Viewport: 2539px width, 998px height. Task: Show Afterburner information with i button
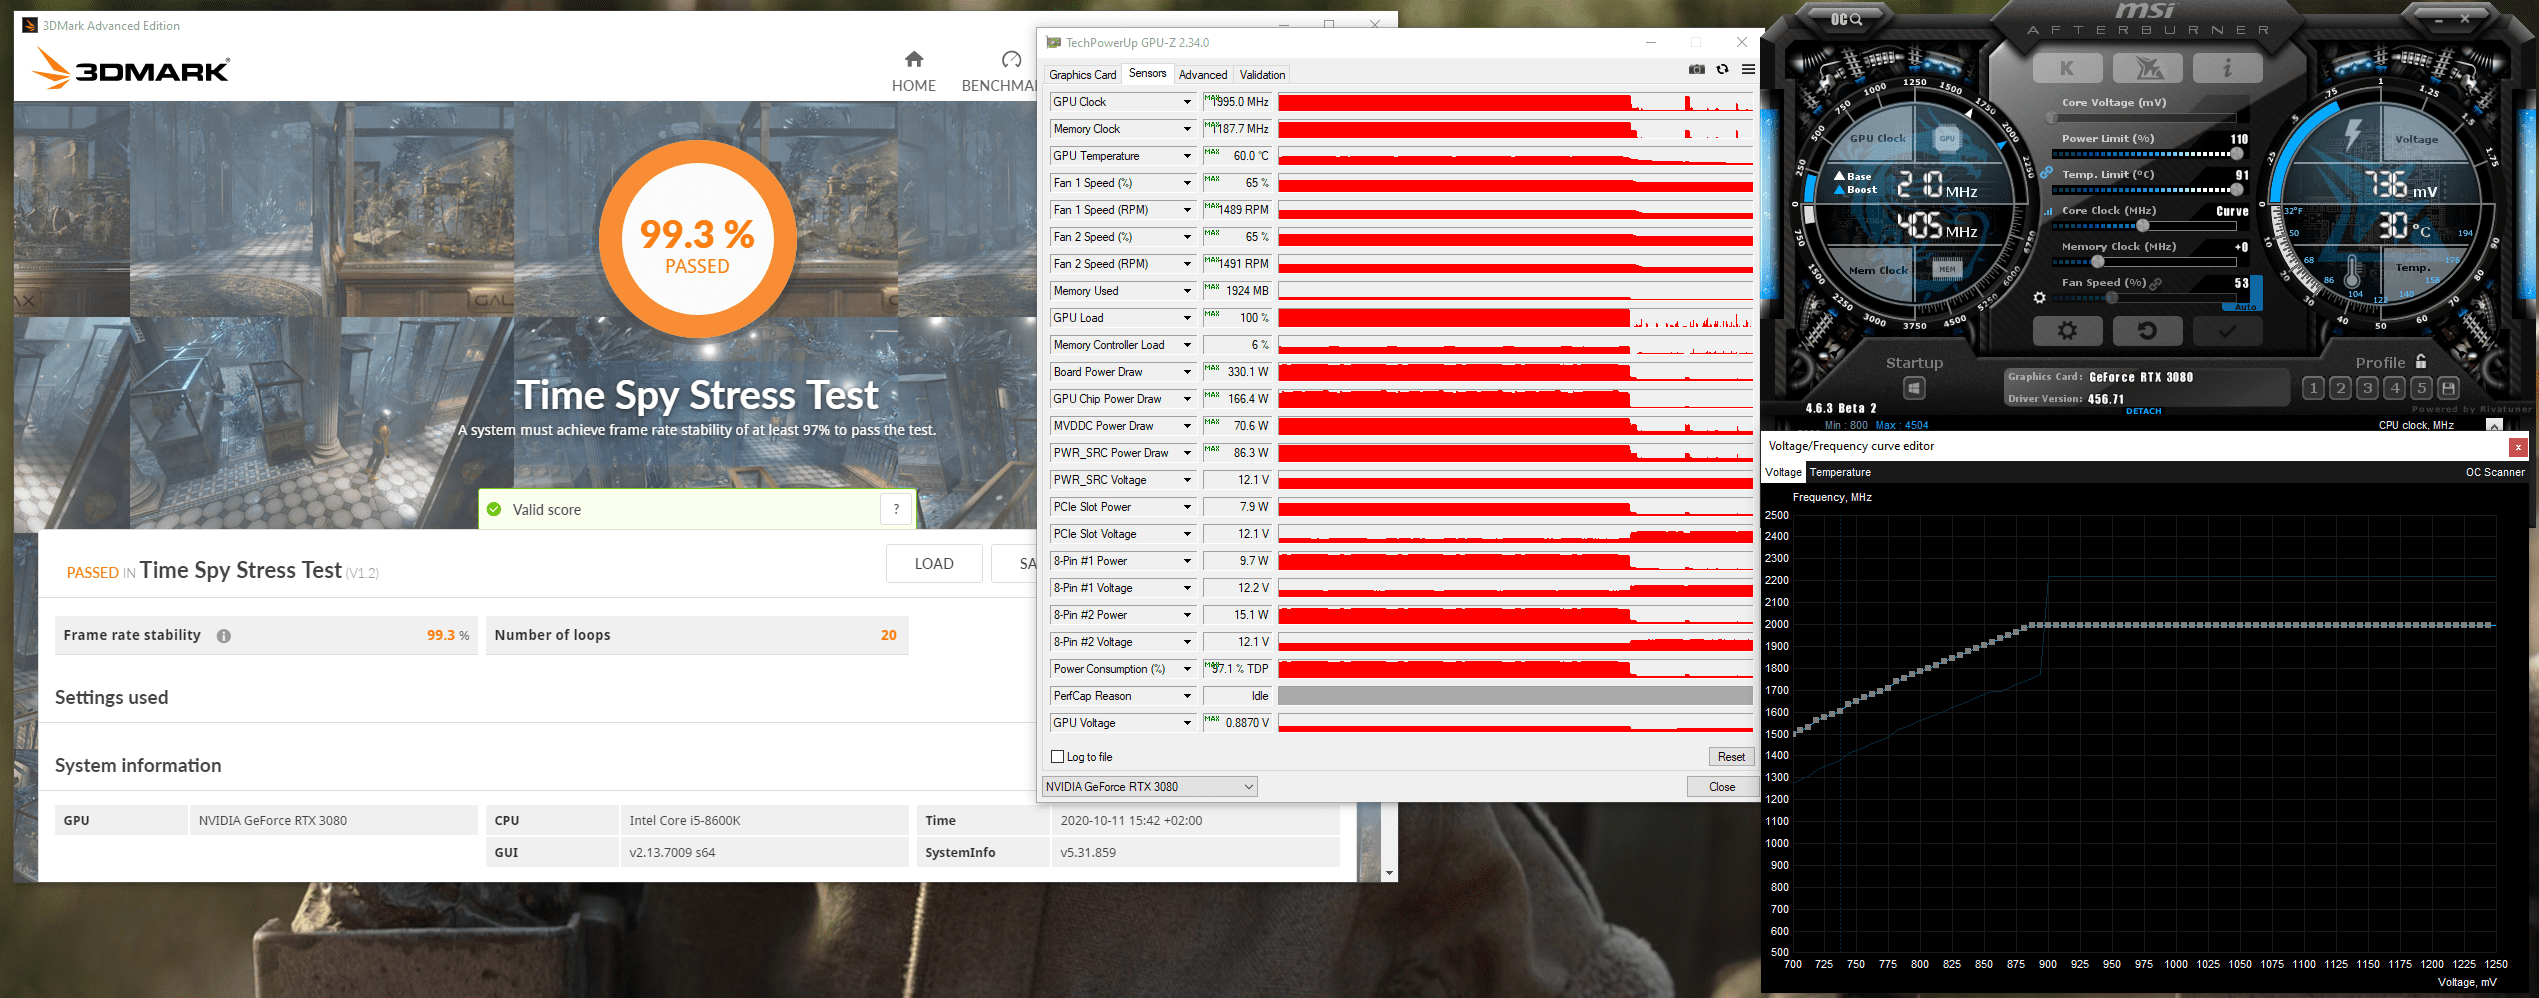coord(2227,68)
